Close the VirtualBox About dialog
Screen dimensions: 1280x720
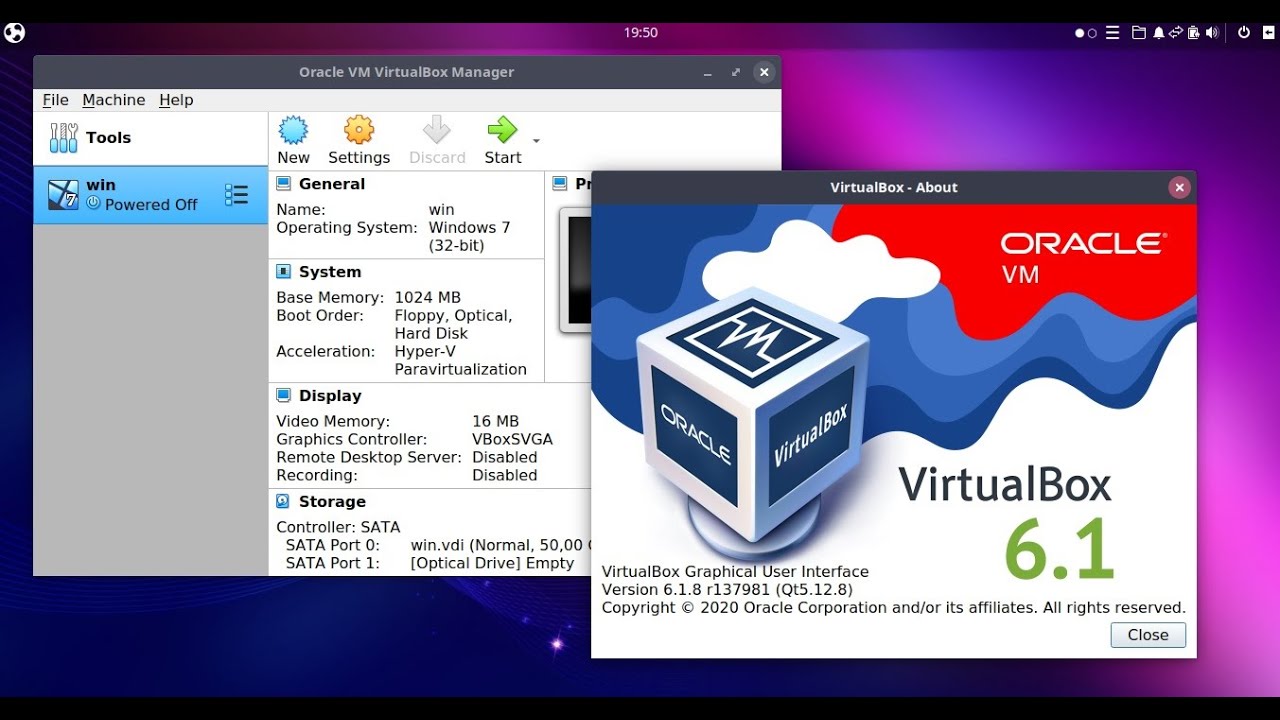pyautogui.click(x=1180, y=187)
